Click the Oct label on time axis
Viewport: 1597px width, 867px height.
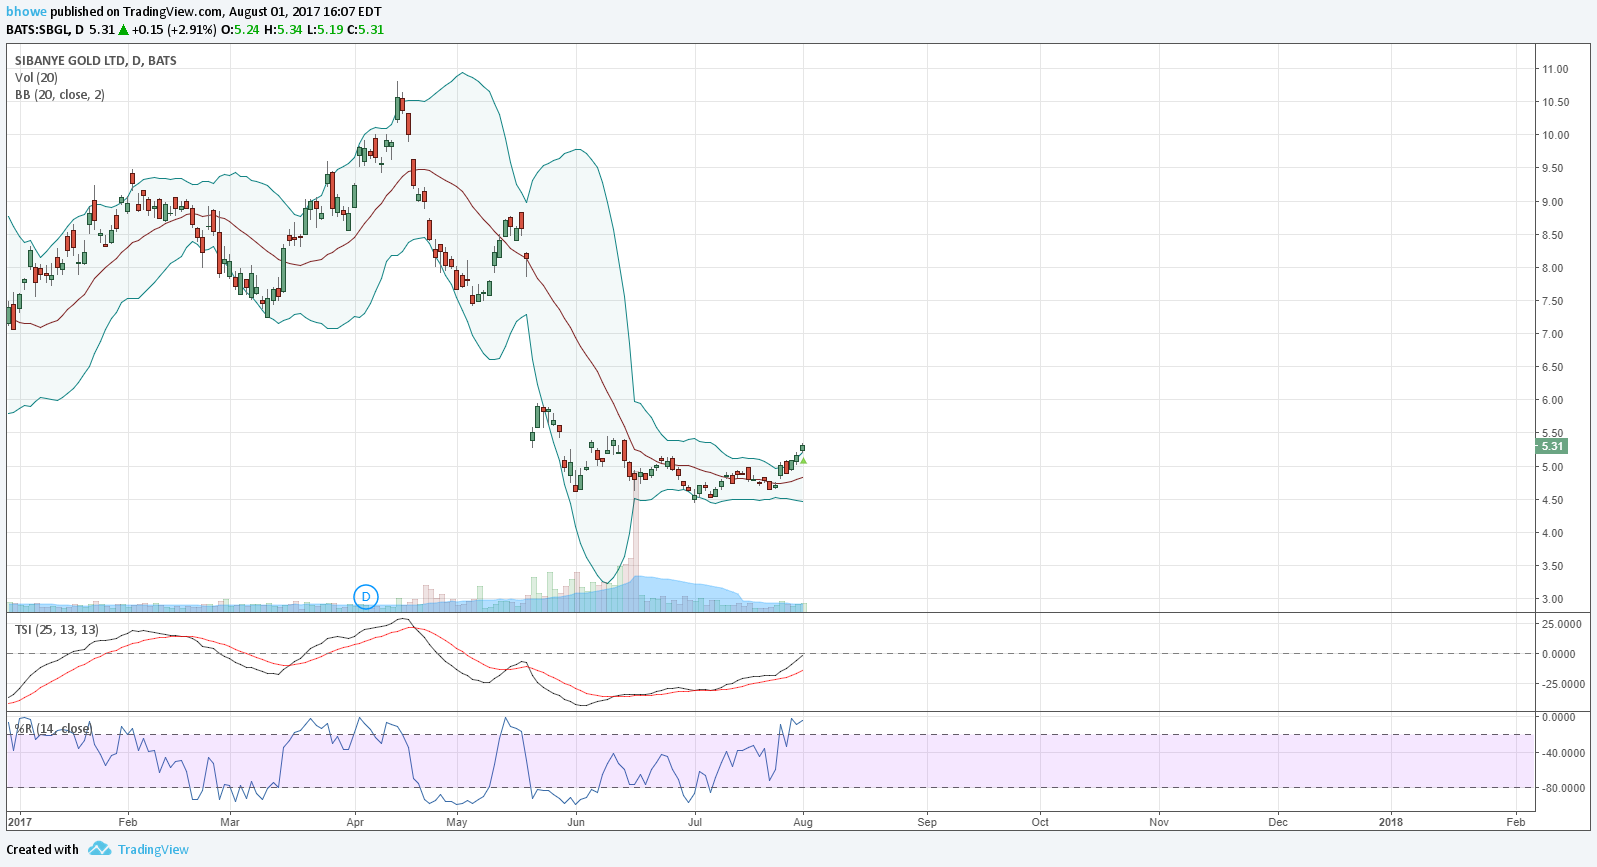1040,822
